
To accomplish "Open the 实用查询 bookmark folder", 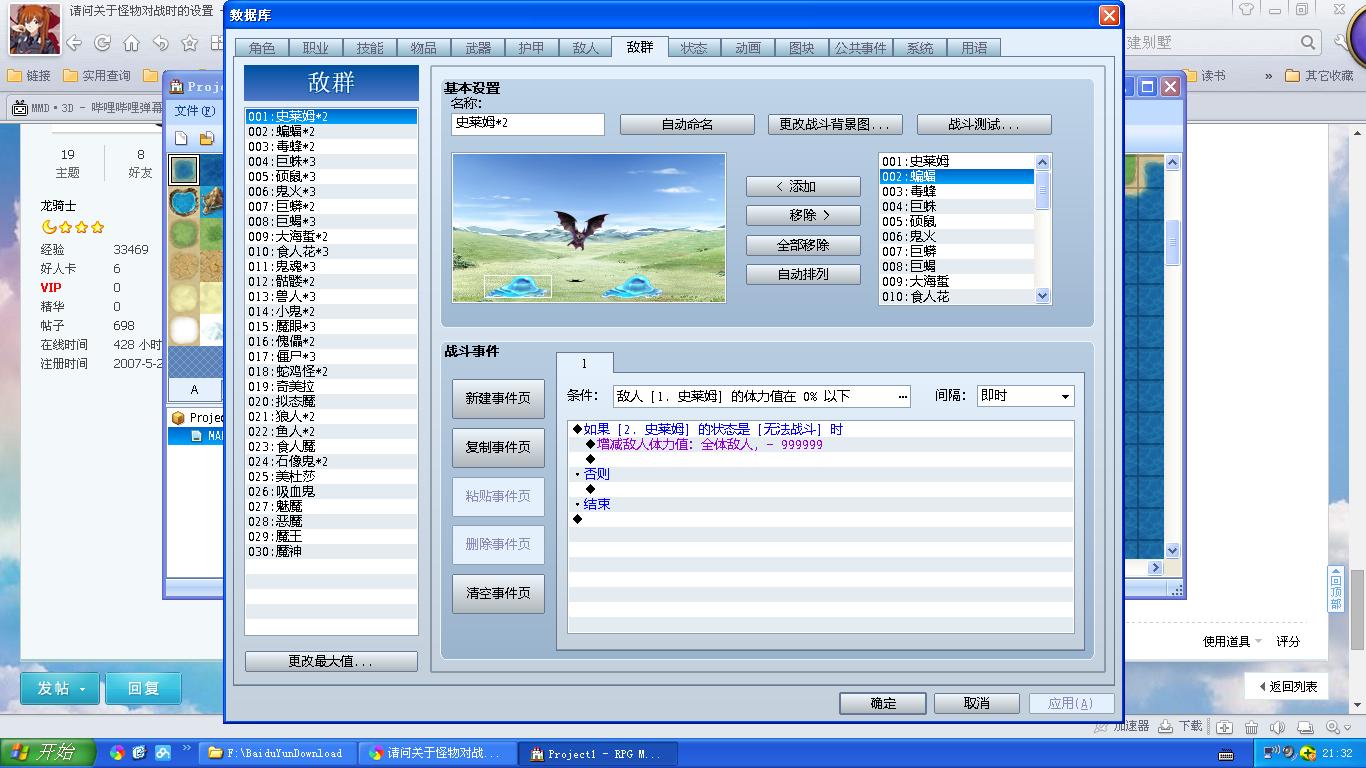I will (97, 76).
